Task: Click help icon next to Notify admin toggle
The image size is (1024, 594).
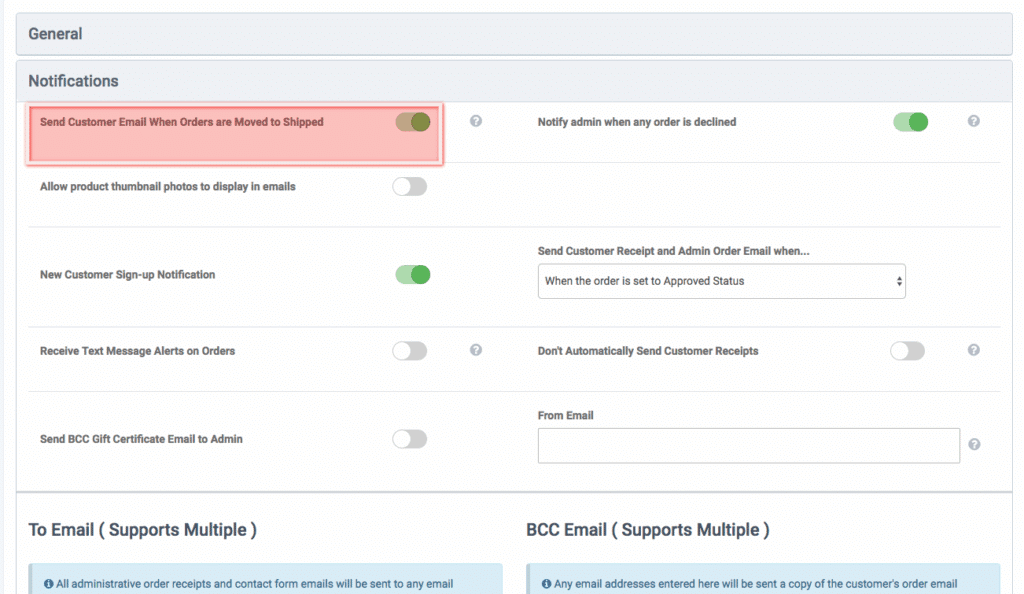Action: click(973, 122)
